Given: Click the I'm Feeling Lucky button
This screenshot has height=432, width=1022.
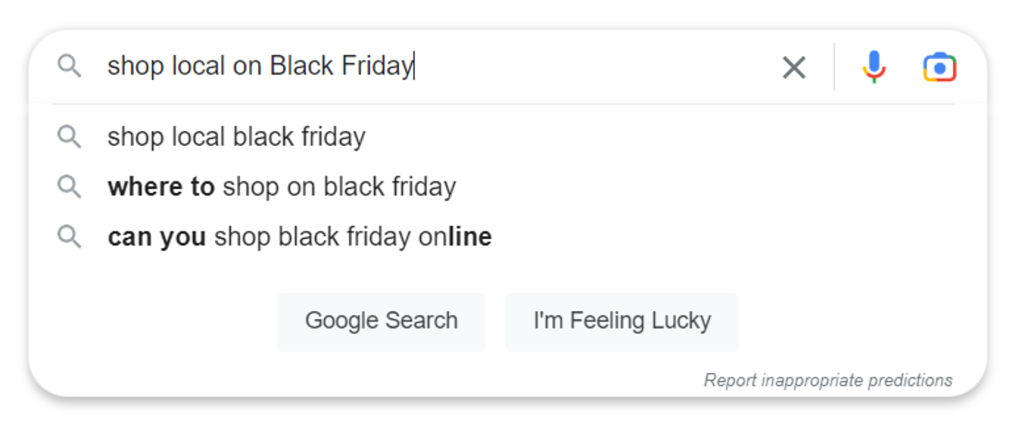Looking at the screenshot, I should pyautogui.click(x=622, y=321).
